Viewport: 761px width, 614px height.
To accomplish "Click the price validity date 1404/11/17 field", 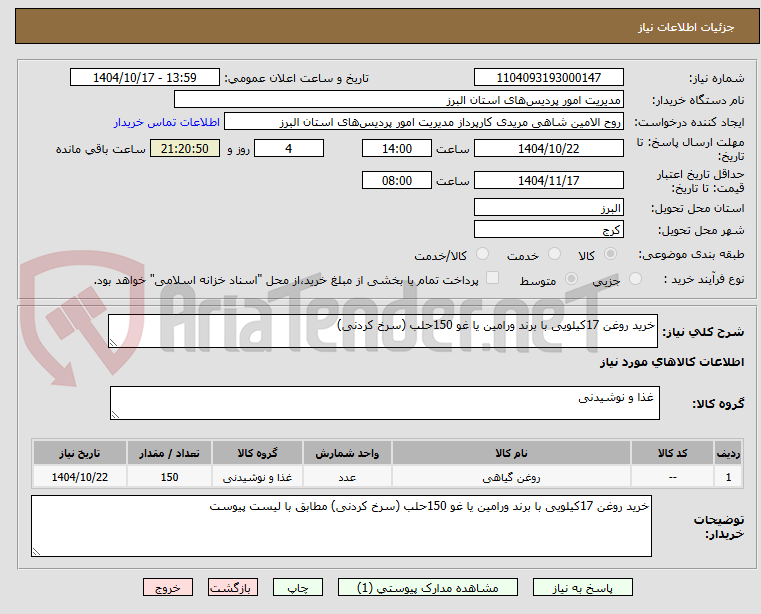I will click(548, 181).
